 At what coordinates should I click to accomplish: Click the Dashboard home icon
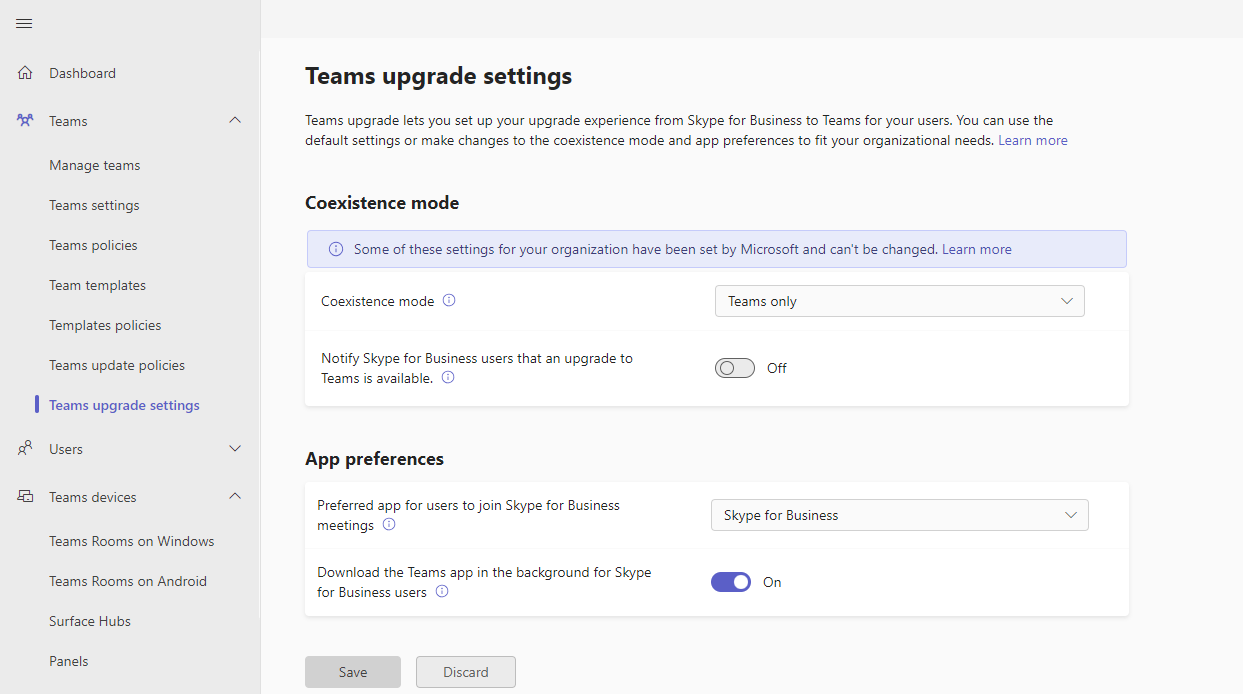coord(25,73)
